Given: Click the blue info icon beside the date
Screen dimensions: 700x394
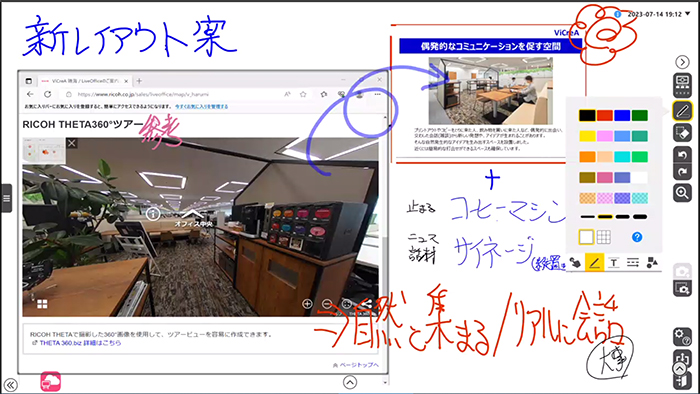Looking at the screenshot, I should pyautogui.click(x=618, y=14).
